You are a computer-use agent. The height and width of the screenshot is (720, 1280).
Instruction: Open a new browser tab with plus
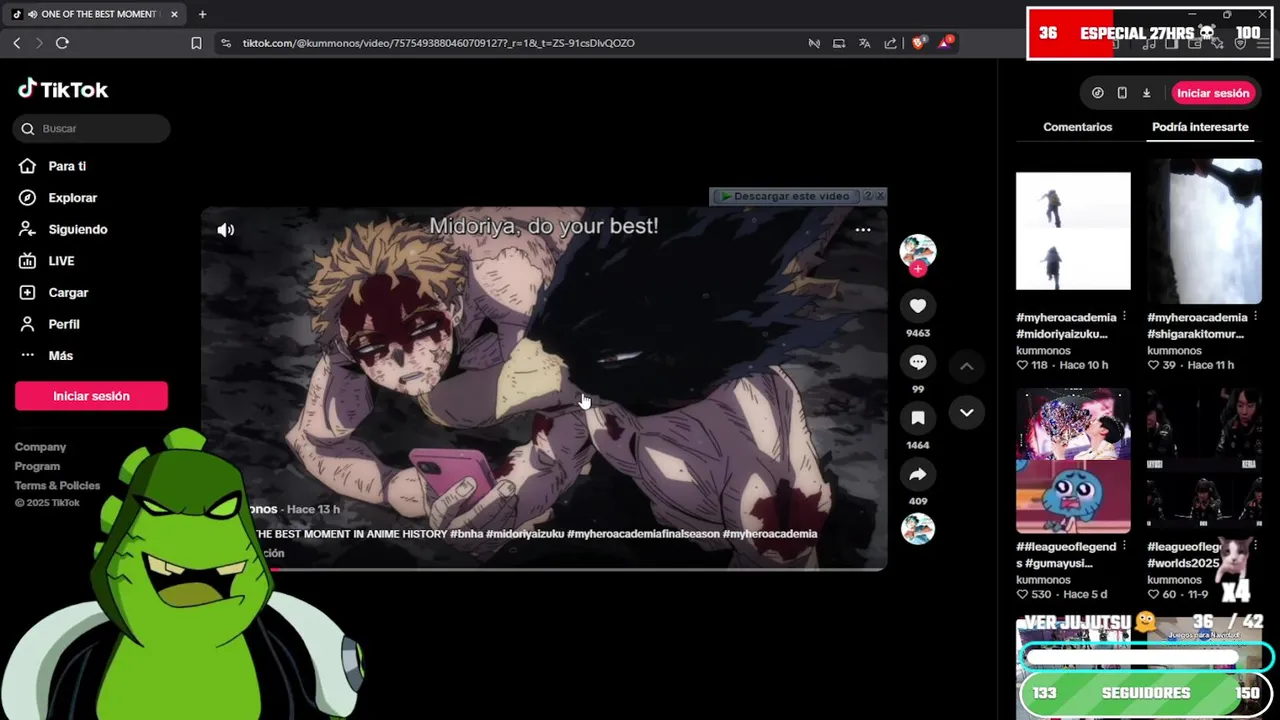202,14
